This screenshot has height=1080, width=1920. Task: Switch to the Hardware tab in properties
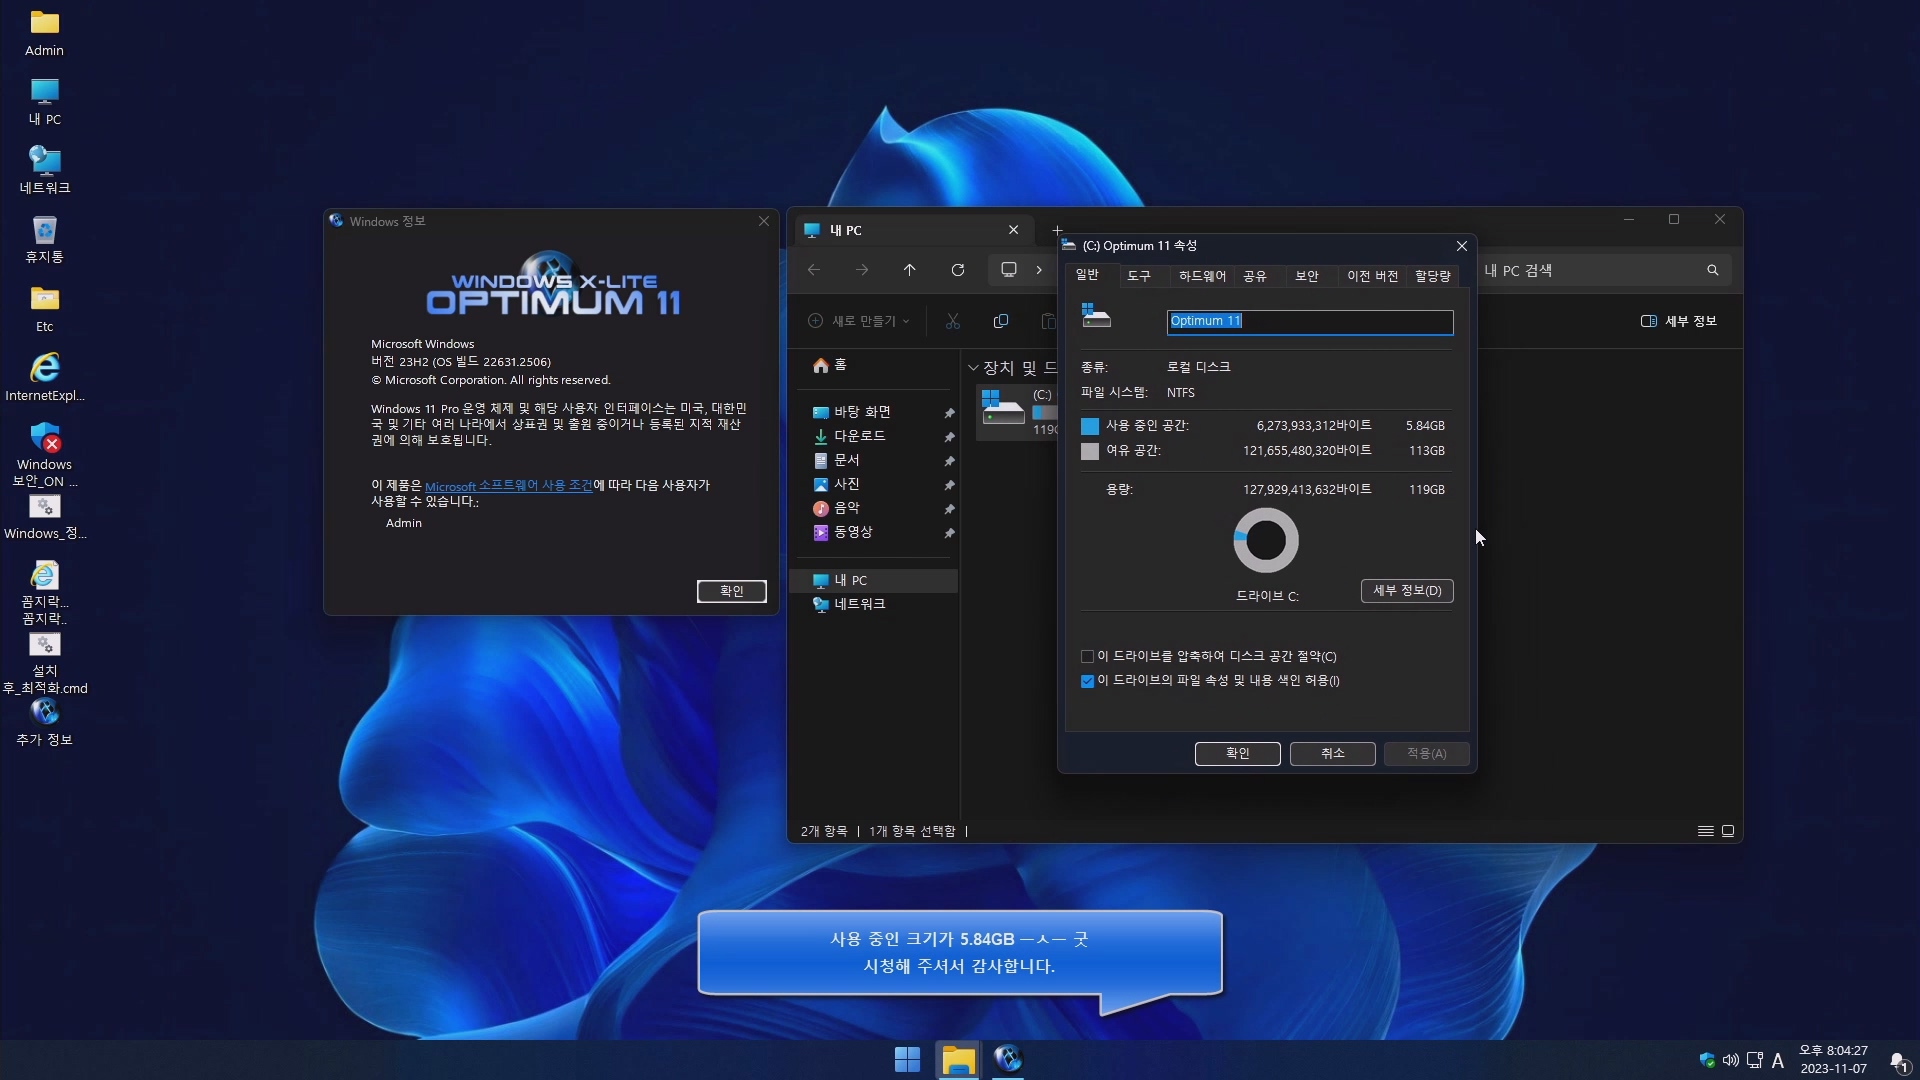tap(1201, 276)
